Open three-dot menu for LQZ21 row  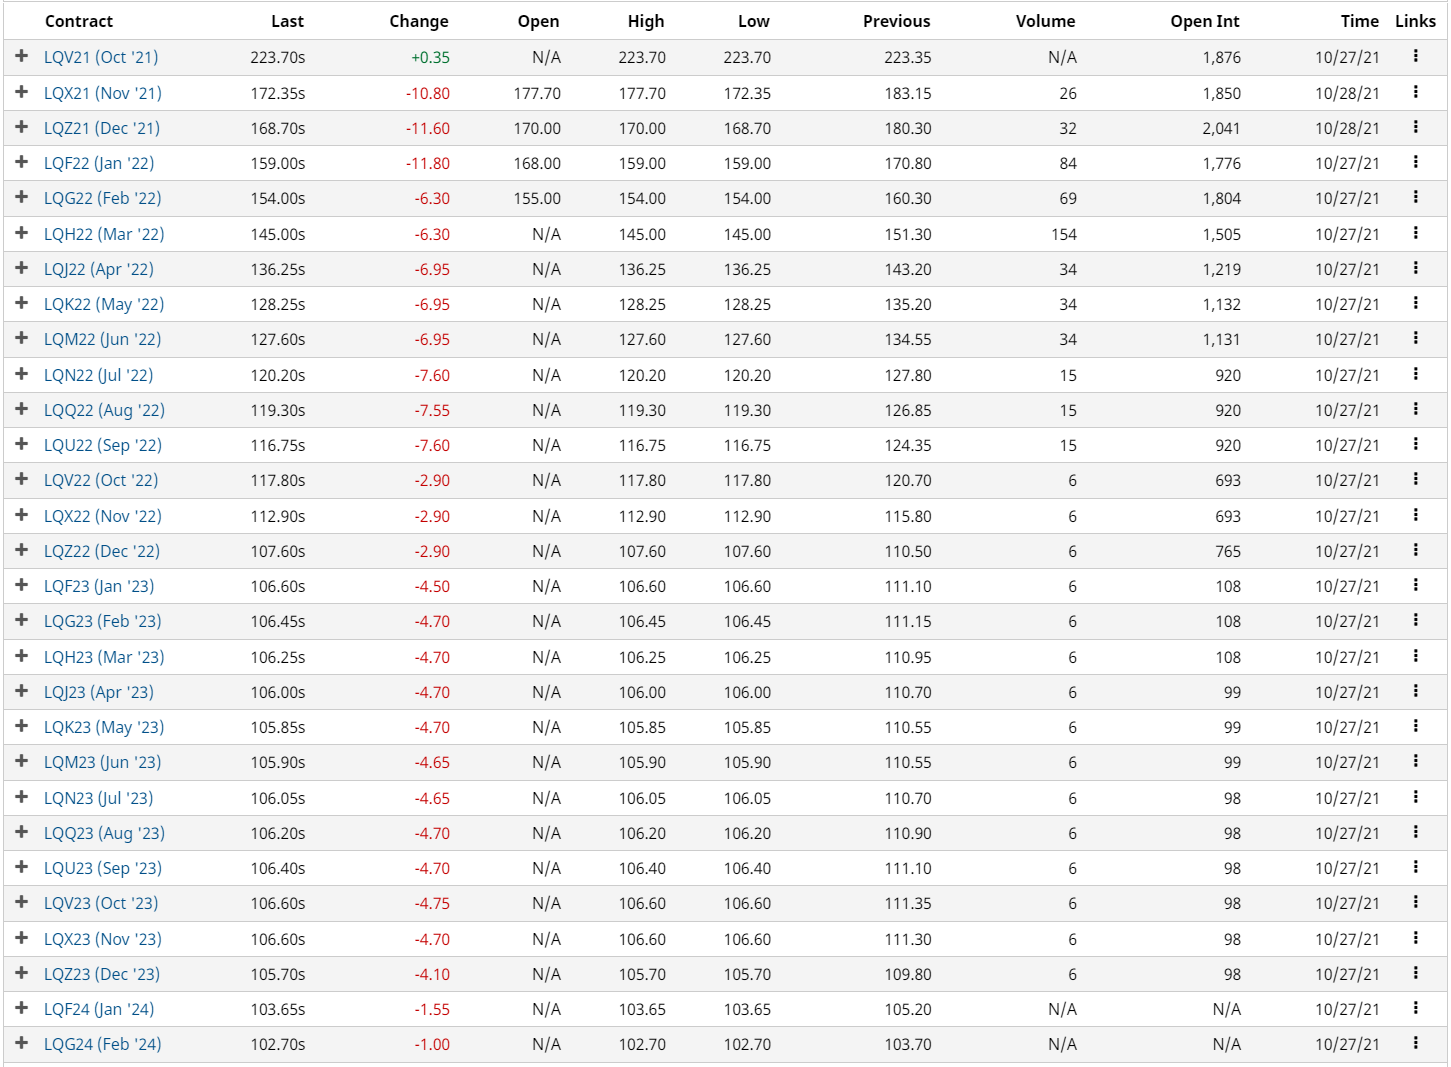pyautogui.click(x=1415, y=127)
